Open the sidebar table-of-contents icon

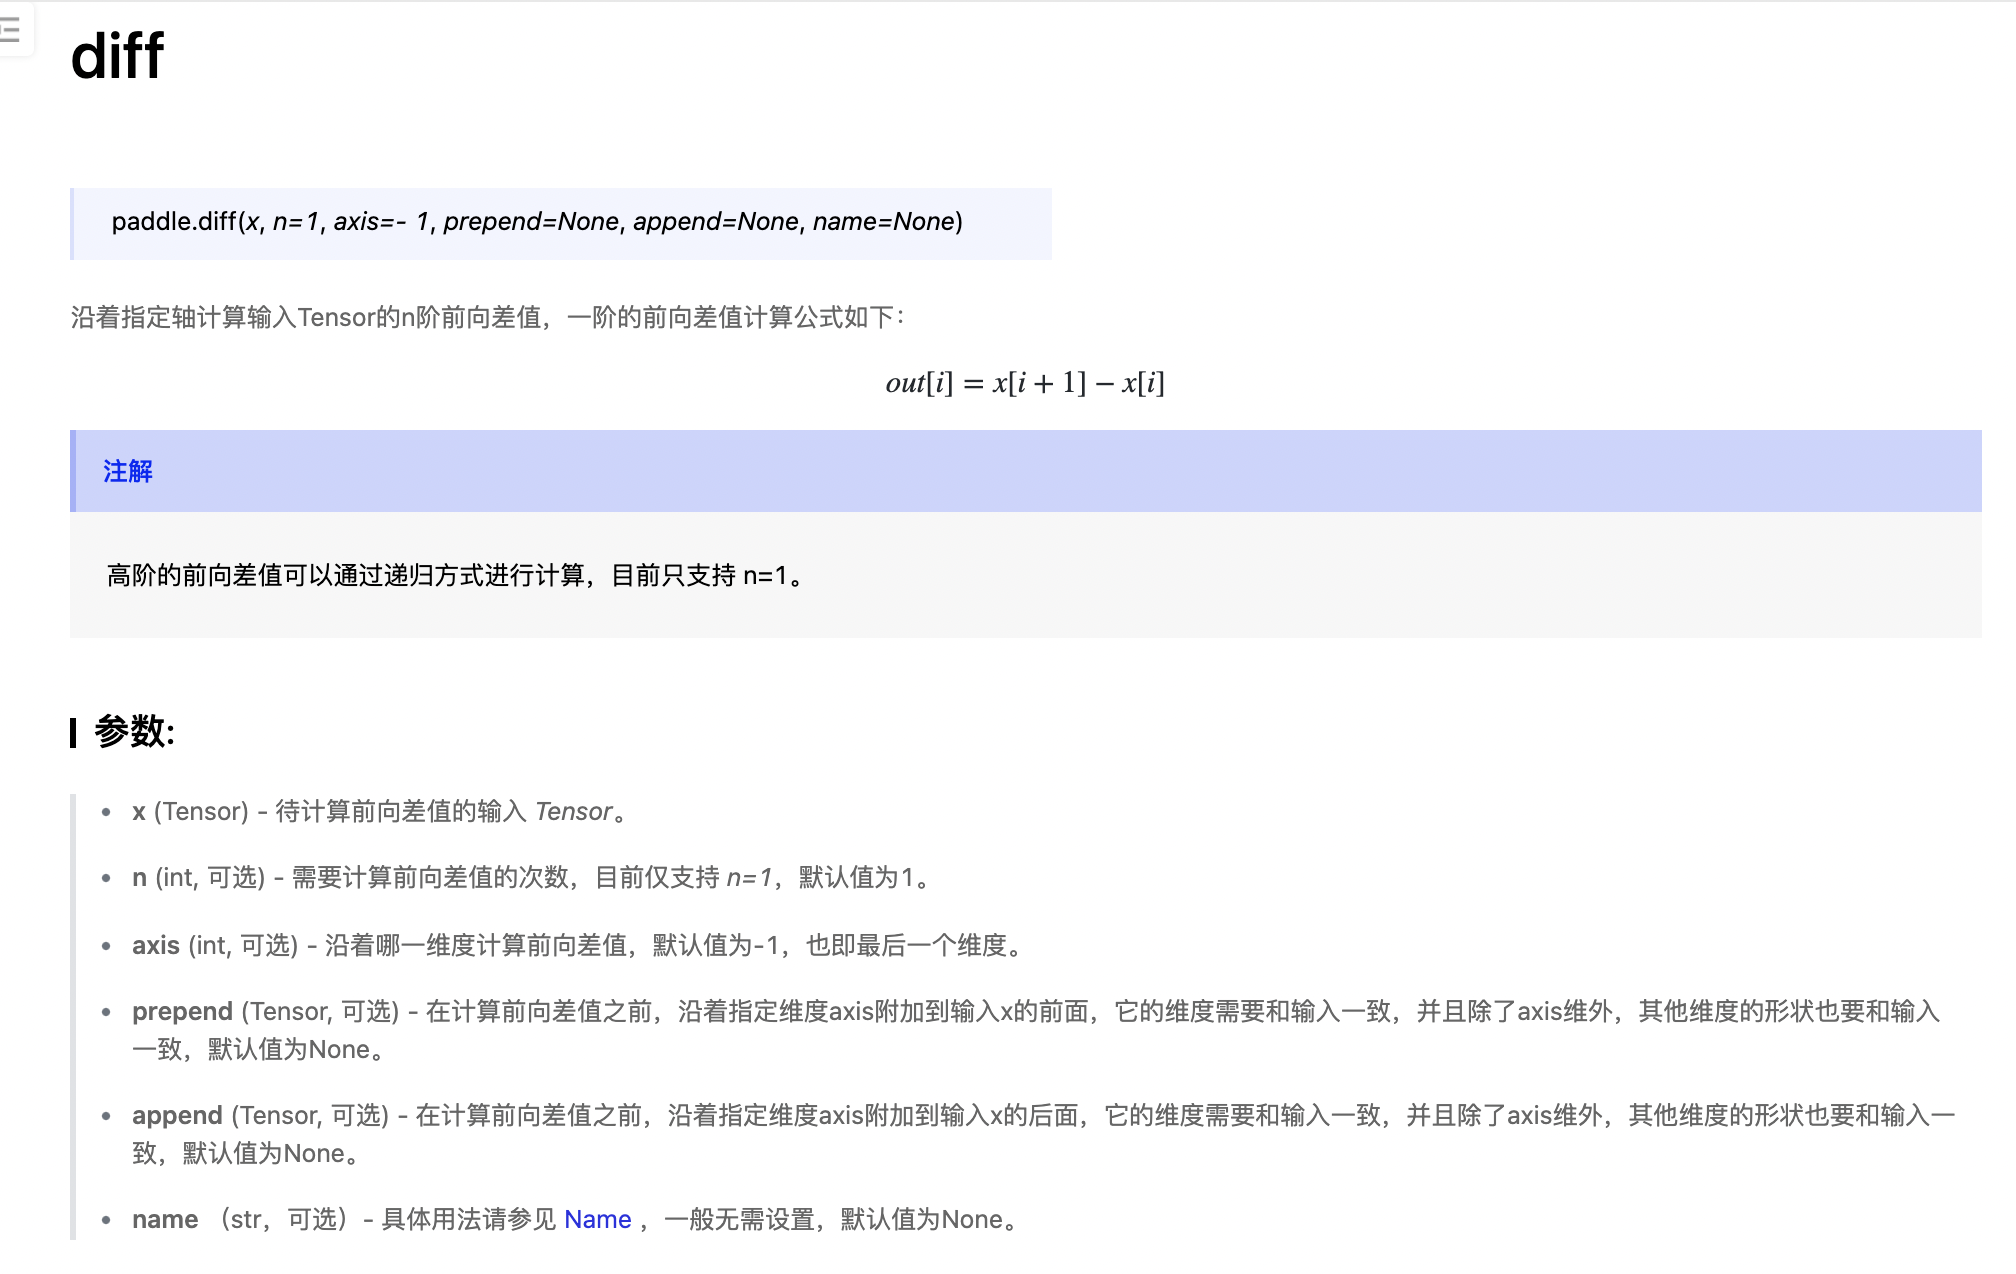coord(10,31)
